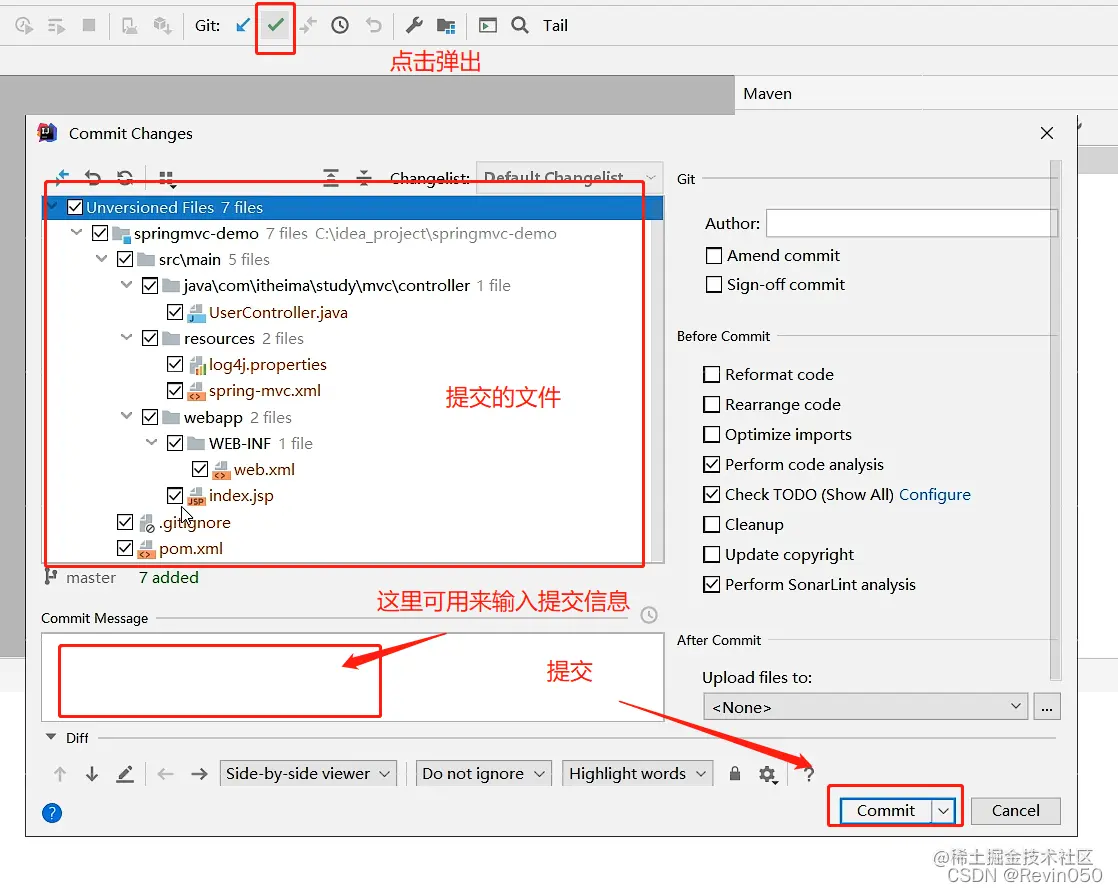
Task: Uncheck the UserController.java checkbox
Action: [175, 312]
